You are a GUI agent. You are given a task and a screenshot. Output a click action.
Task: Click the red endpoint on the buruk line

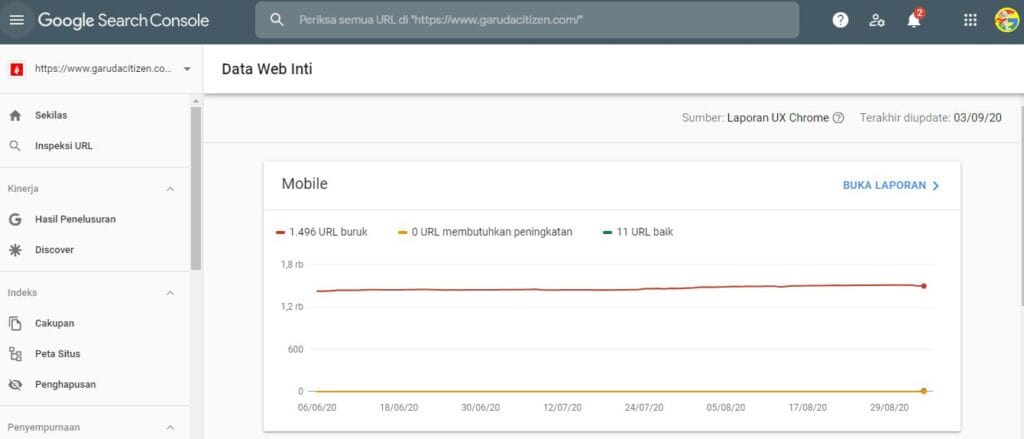tap(924, 286)
